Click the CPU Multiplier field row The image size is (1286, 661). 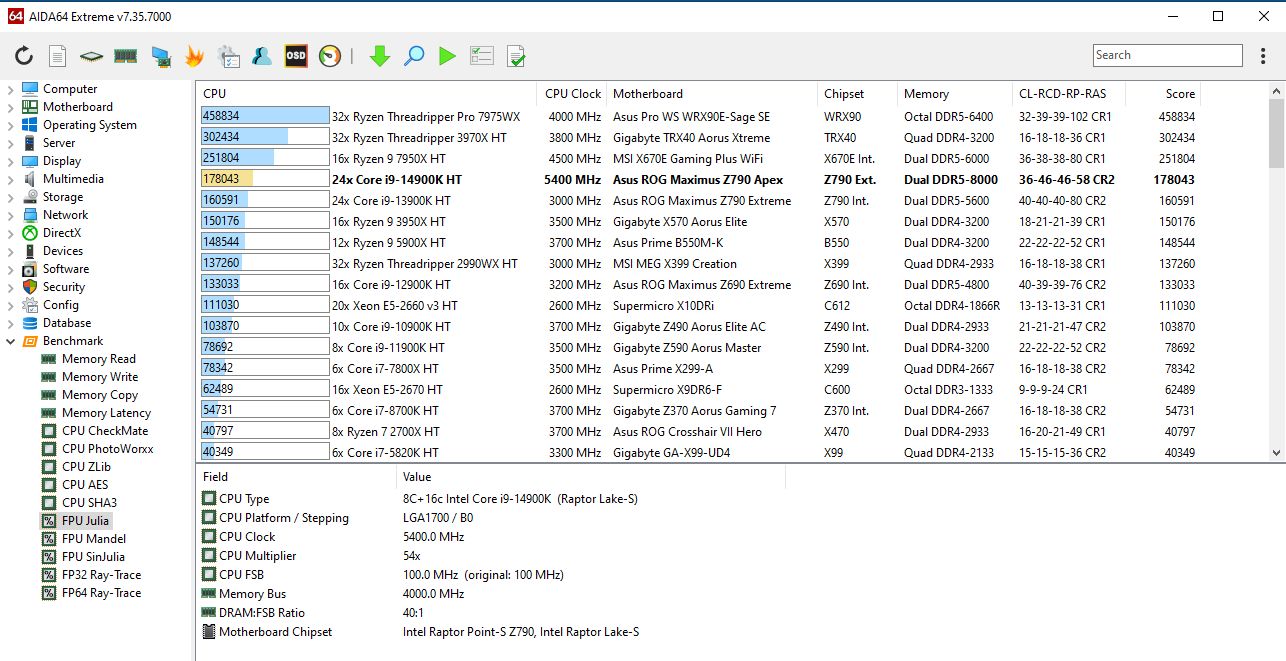coord(490,556)
